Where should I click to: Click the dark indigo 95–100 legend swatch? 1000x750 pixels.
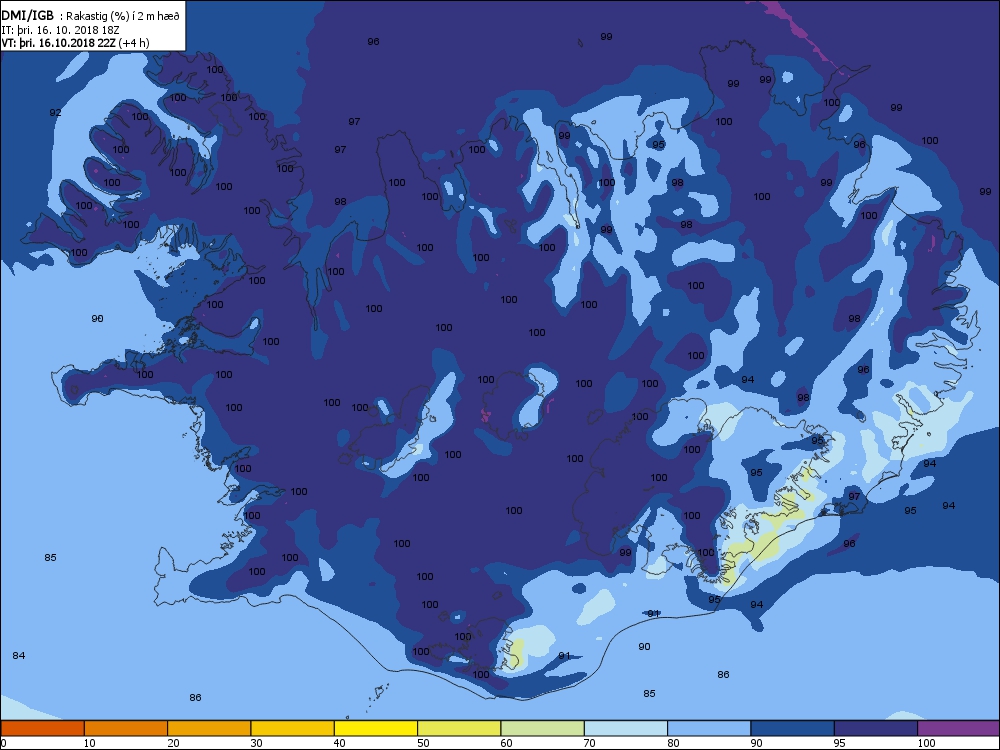(x=876, y=728)
